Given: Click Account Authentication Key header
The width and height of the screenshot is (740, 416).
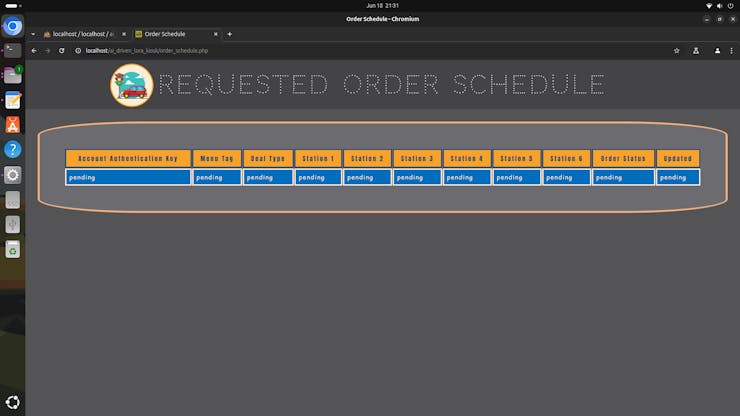Looking at the screenshot, I should 128,158.
